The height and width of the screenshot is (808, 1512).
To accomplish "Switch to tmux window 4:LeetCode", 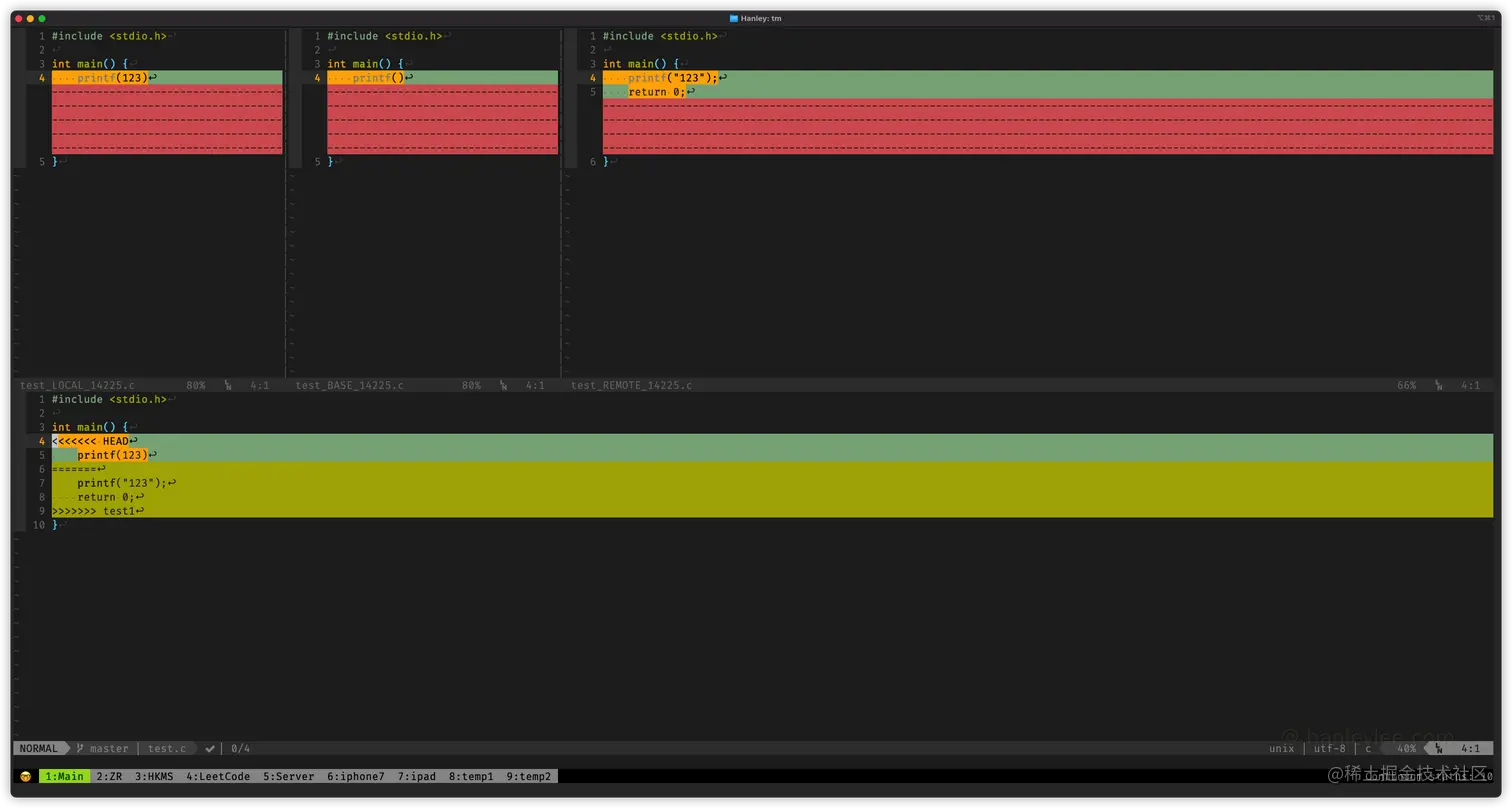I will (x=218, y=776).
